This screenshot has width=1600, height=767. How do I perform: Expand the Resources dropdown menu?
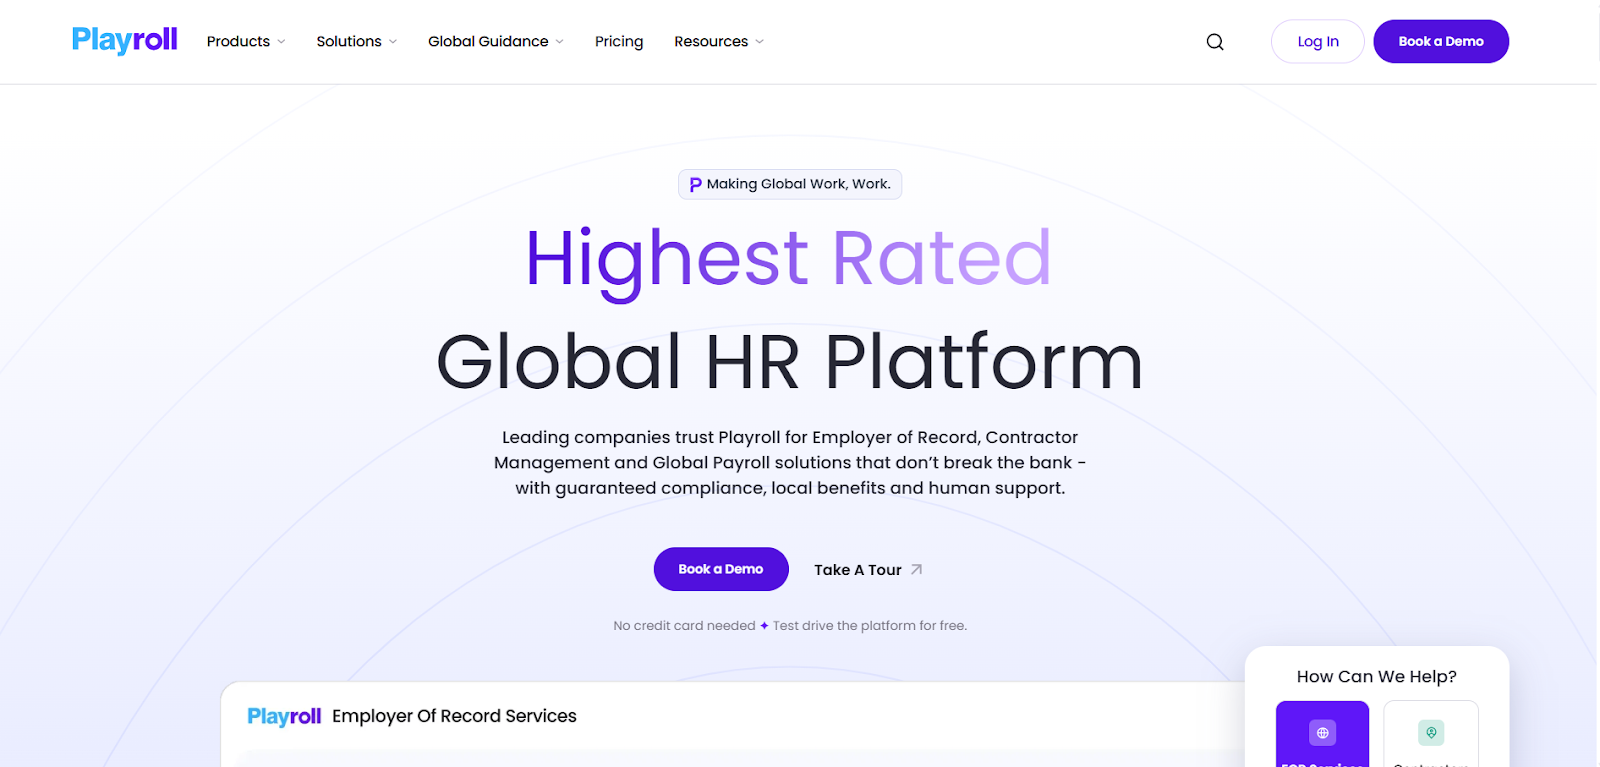click(x=719, y=41)
